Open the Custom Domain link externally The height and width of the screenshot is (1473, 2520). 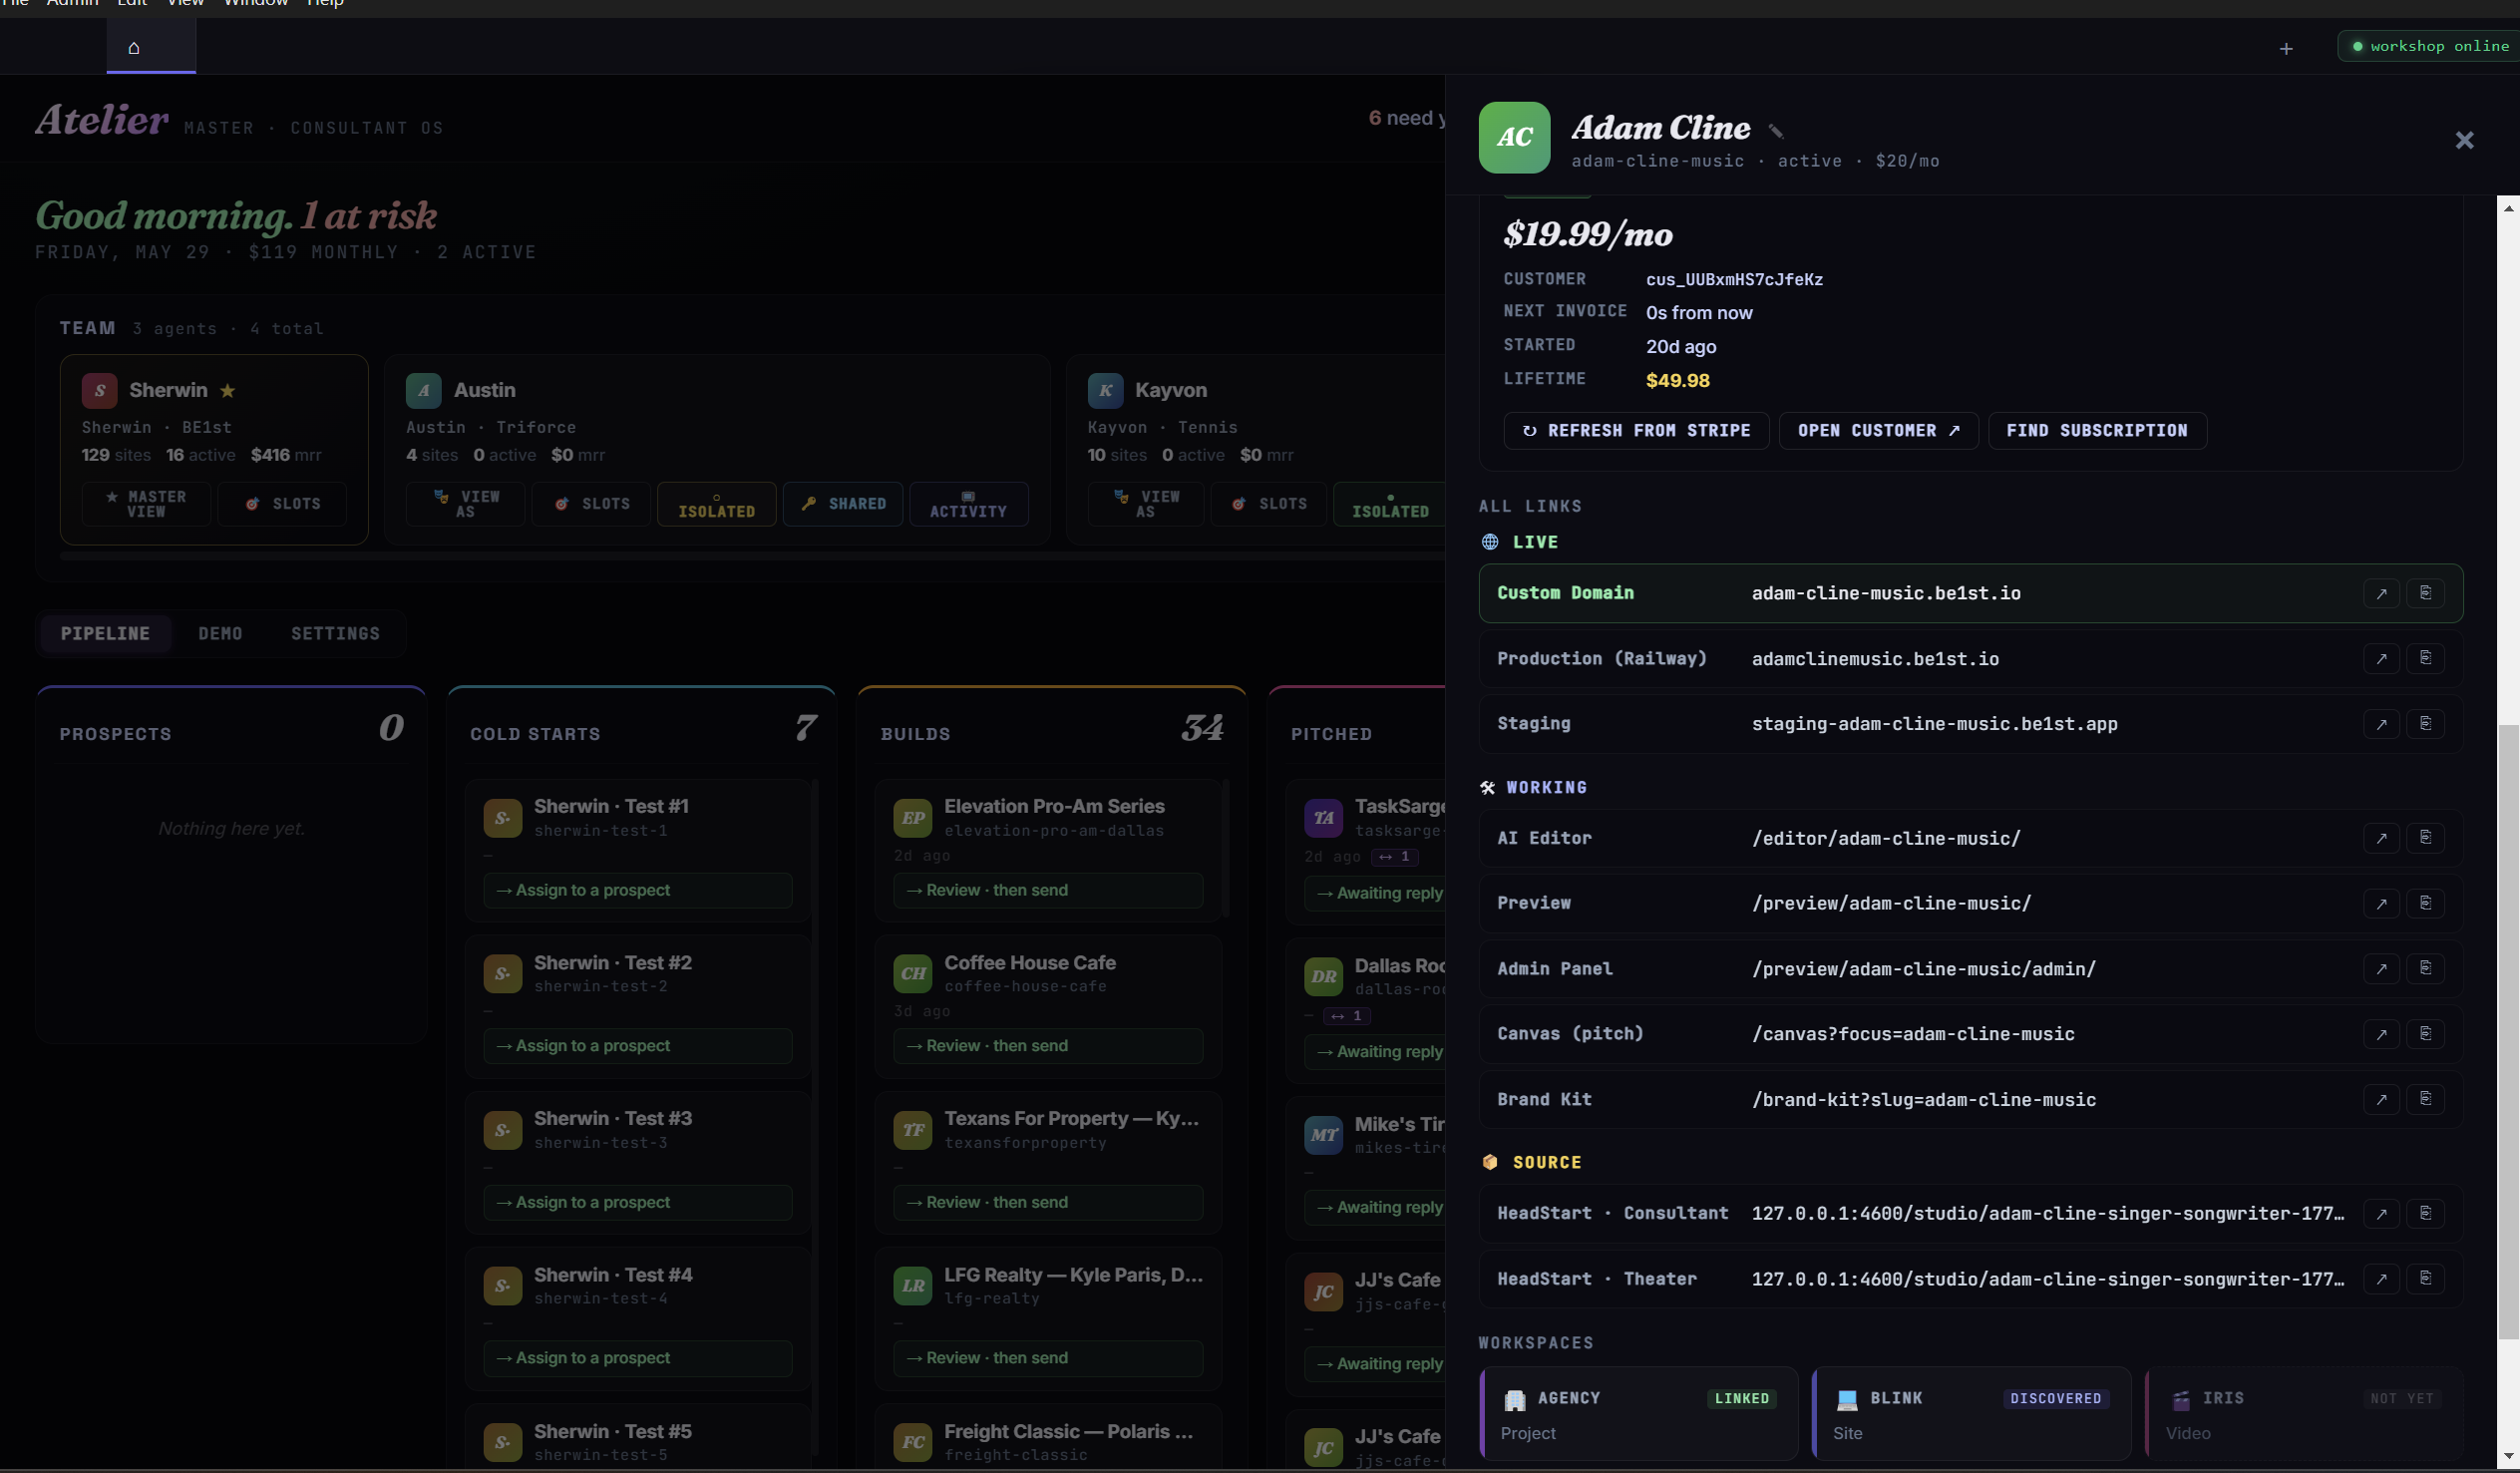[2381, 594]
